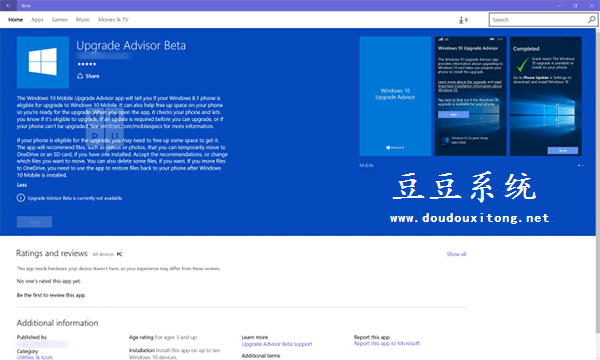Switch to the Apps tab
This screenshot has height=360, width=600.
pos(37,20)
